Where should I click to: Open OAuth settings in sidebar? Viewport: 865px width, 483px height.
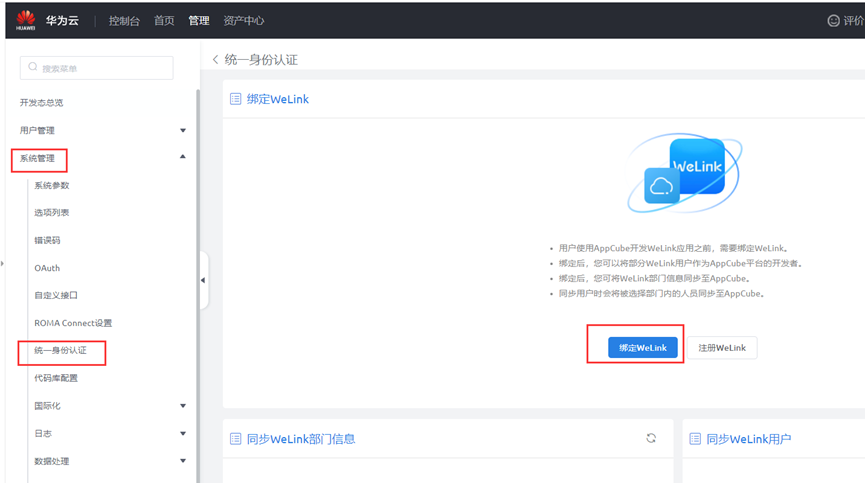(x=47, y=268)
